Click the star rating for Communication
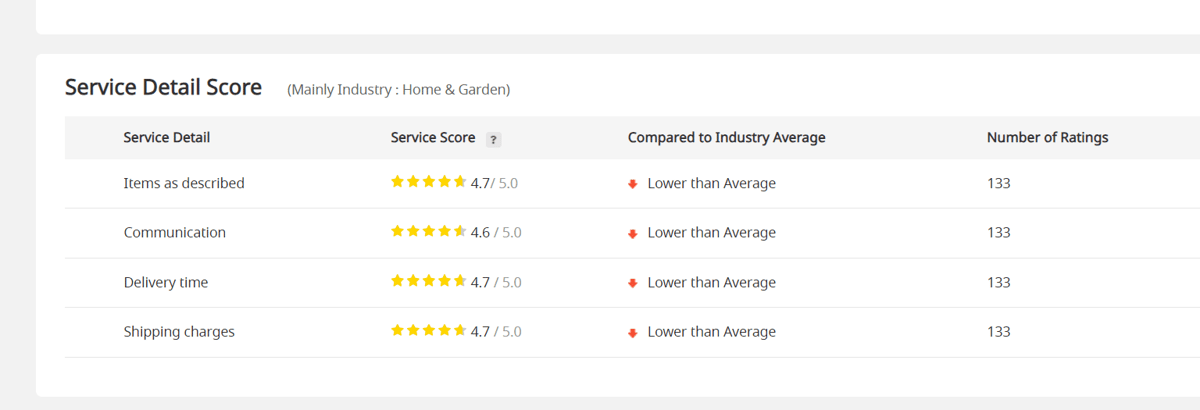Viewport: 1200px width, 410px height. 428,231
